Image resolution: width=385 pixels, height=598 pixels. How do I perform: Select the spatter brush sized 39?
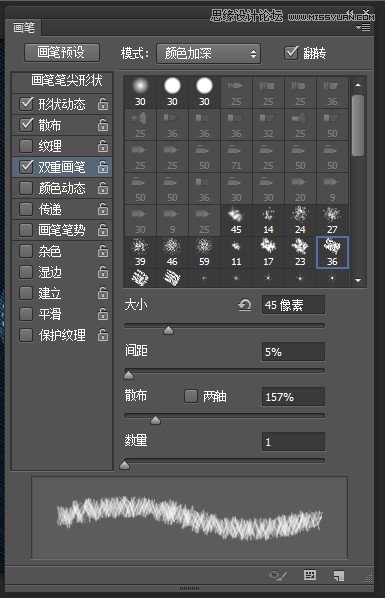(x=140, y=252)
